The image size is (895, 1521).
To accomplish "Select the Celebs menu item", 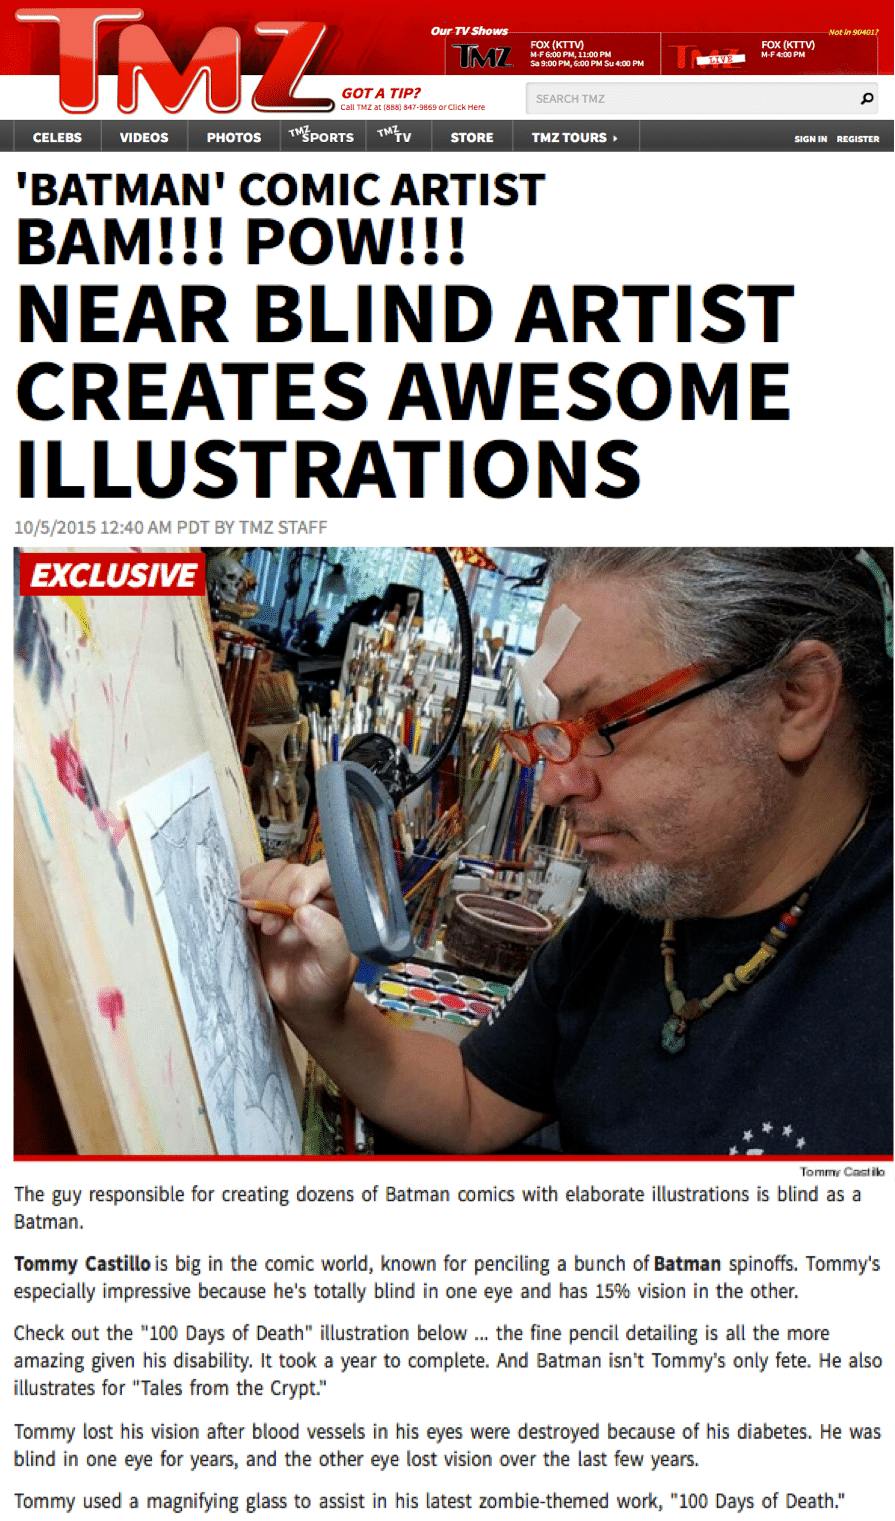I will pyautogui.click(x=57, y=137).
